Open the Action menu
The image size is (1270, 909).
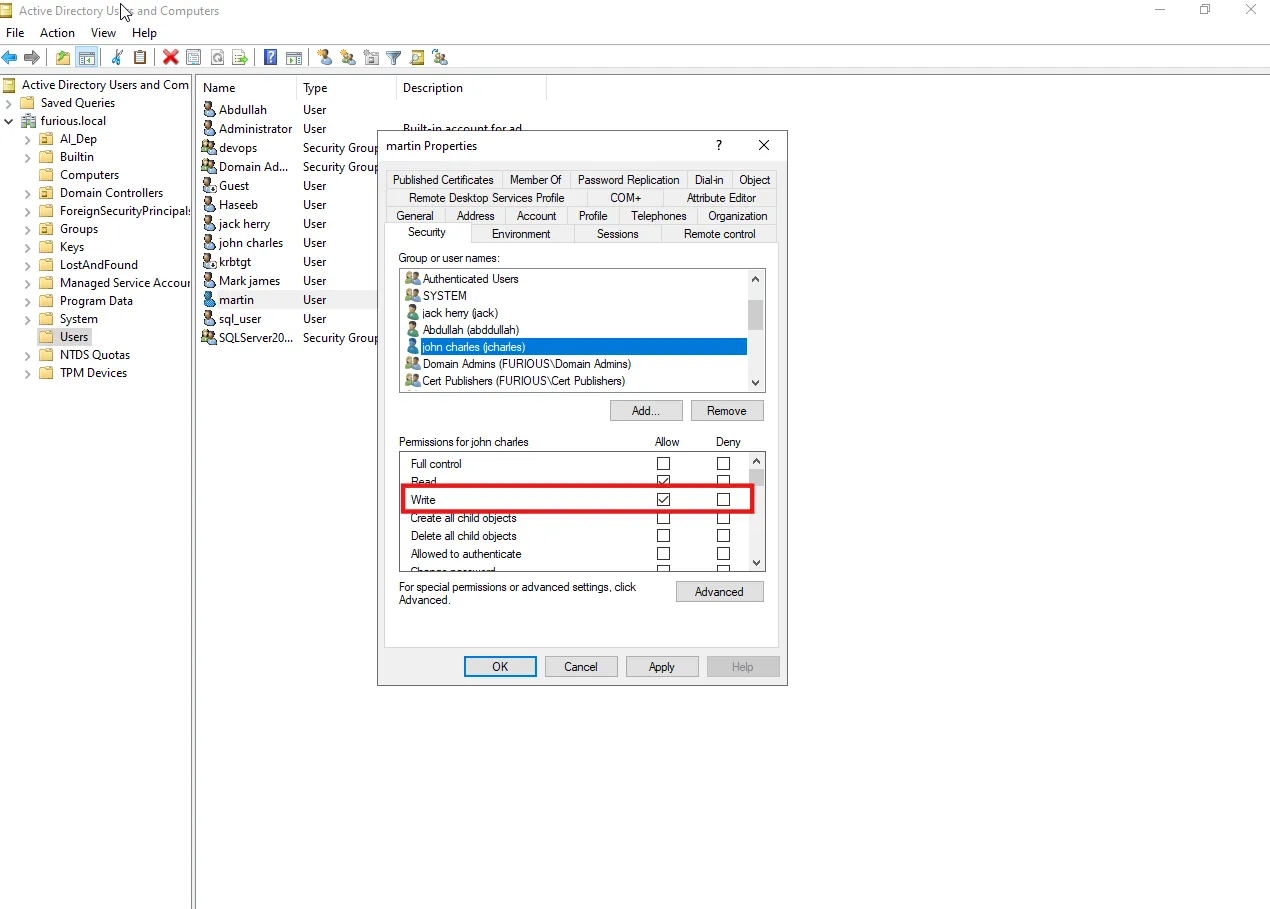point(57,33)
